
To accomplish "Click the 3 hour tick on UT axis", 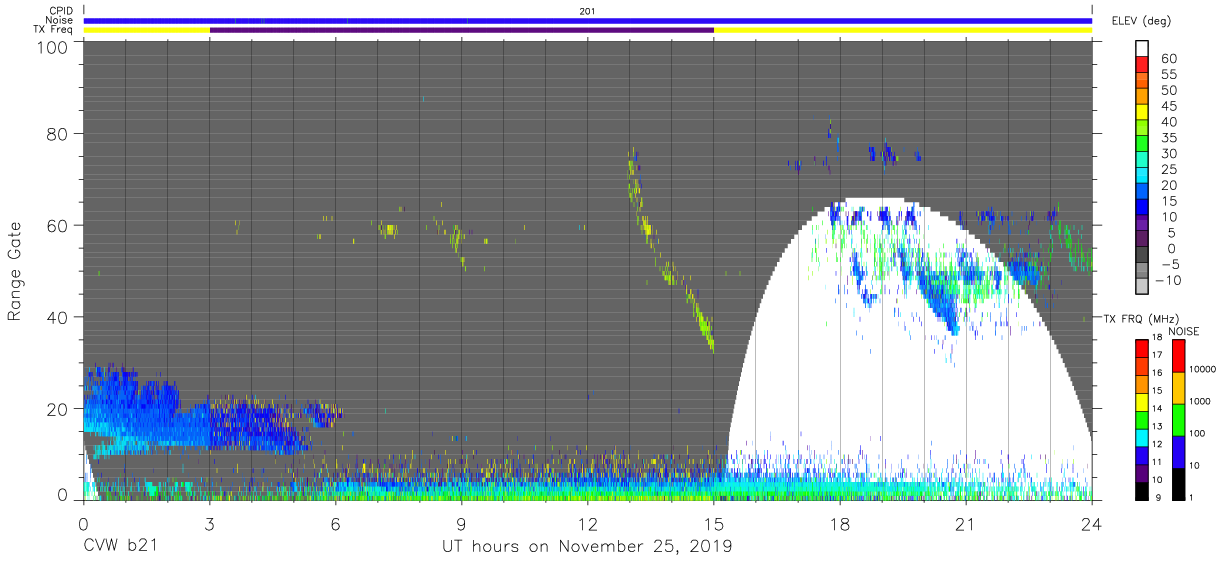I will [209, 523].
